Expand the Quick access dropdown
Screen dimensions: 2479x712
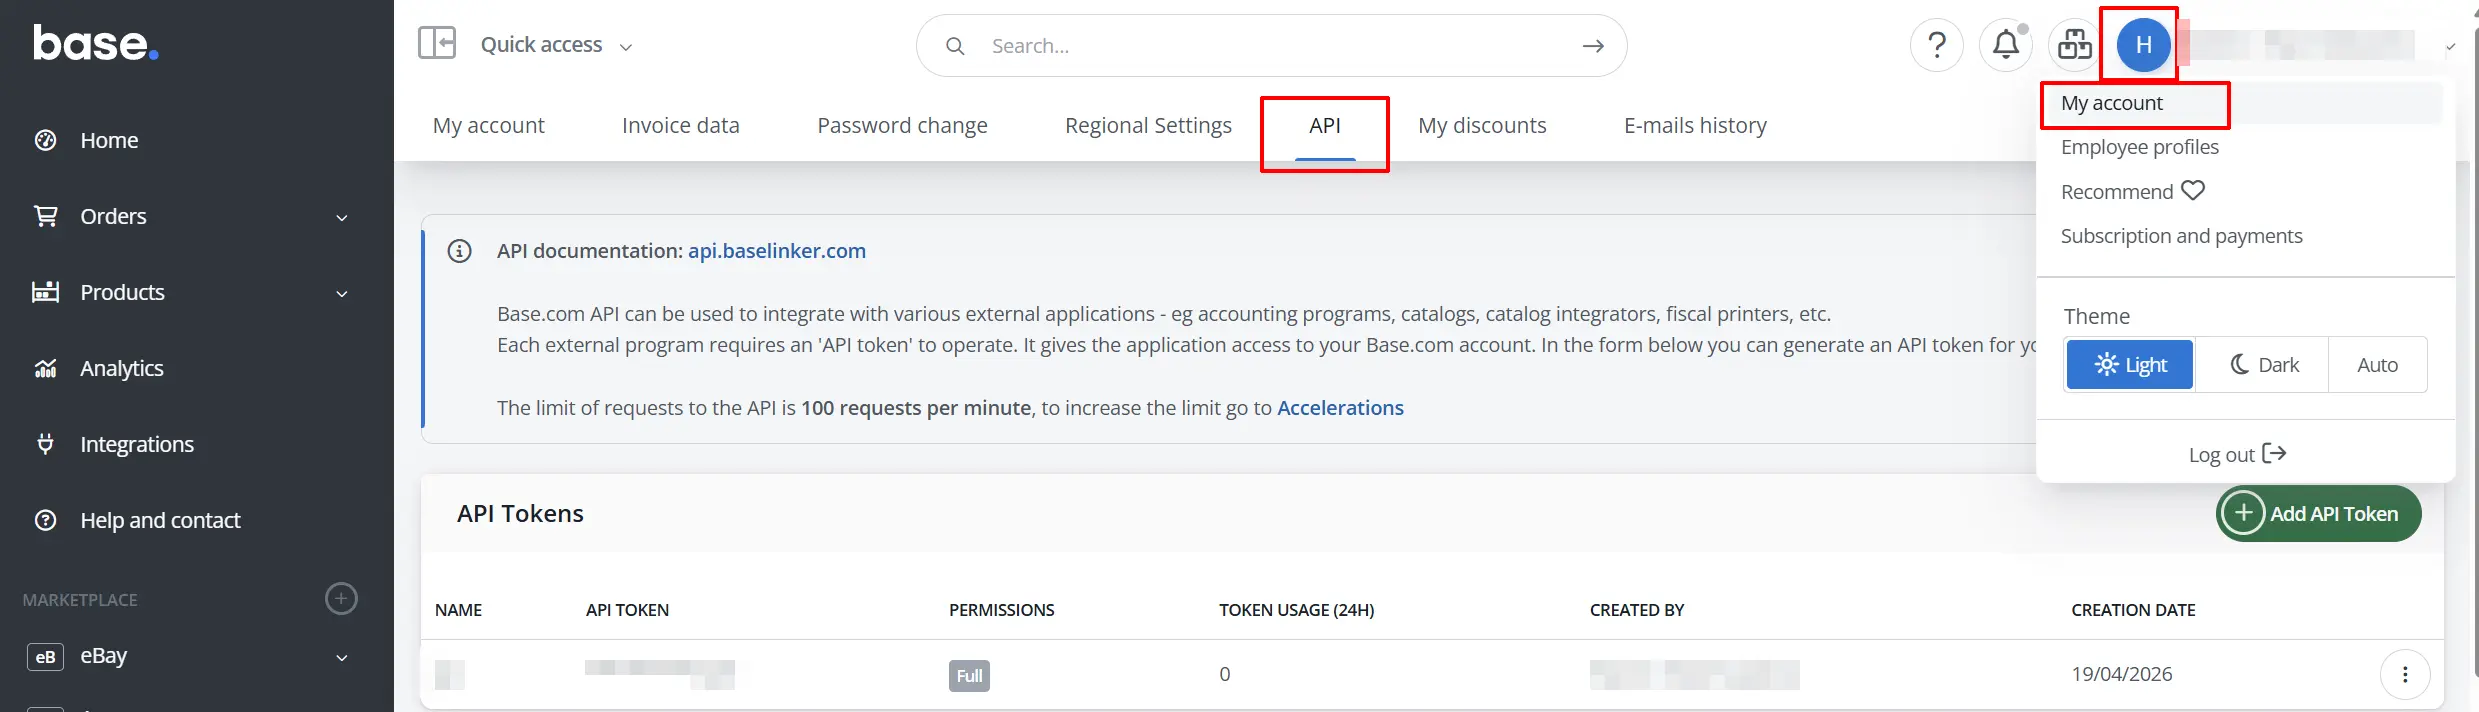[556, 45]
